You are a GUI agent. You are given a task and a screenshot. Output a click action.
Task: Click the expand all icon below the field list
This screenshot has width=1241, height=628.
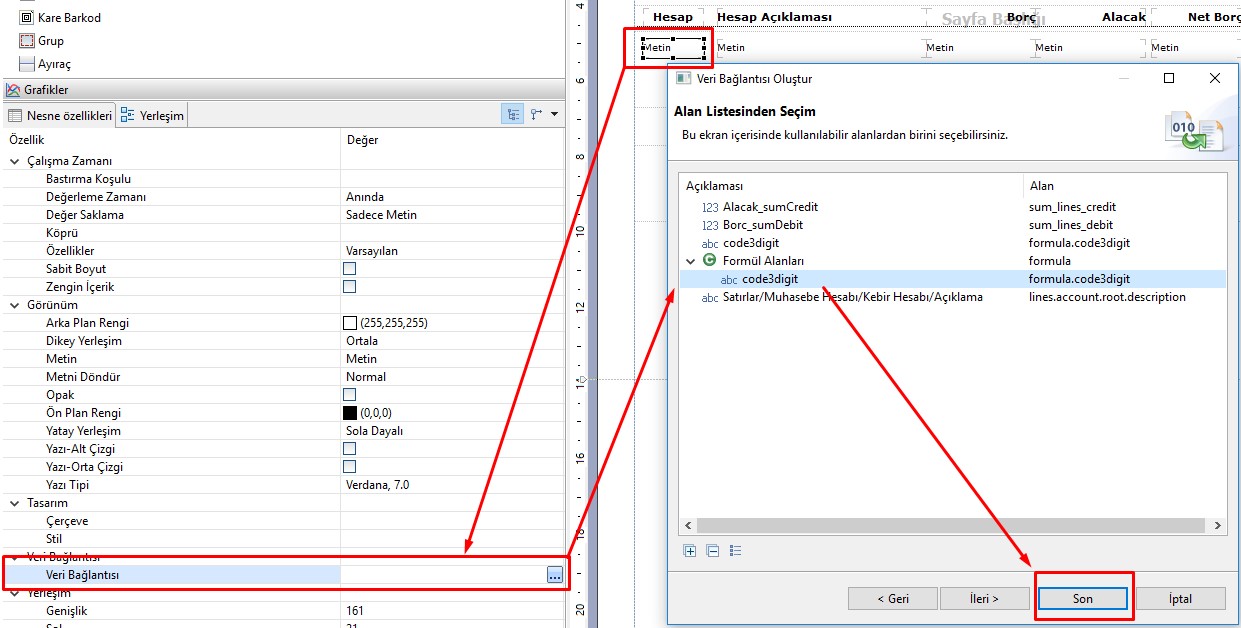(689, 550)
